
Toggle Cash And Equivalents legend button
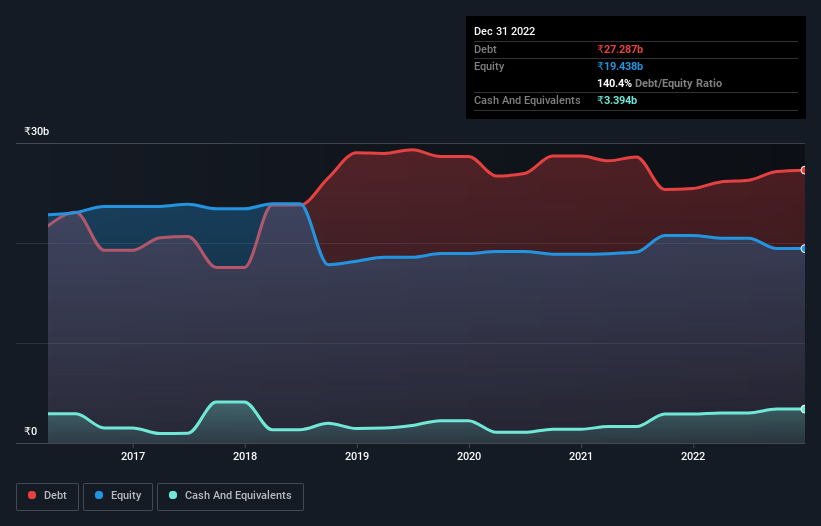pyautogui.click(x=230, y=496)
